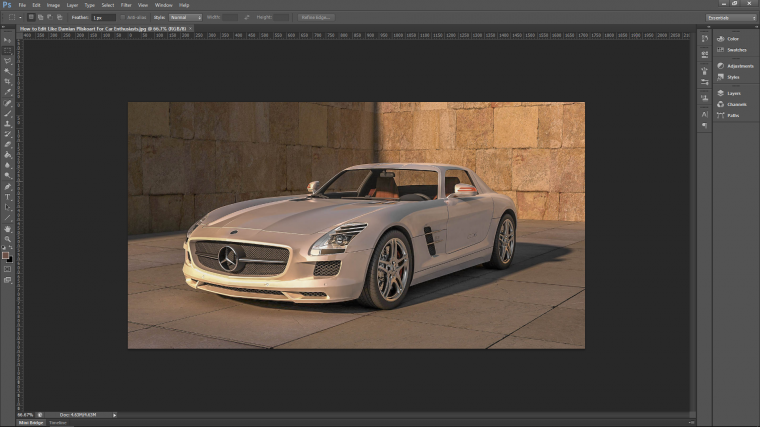Select the Type tool
Screen dimensions: 760x427
[x=7, y=197]
